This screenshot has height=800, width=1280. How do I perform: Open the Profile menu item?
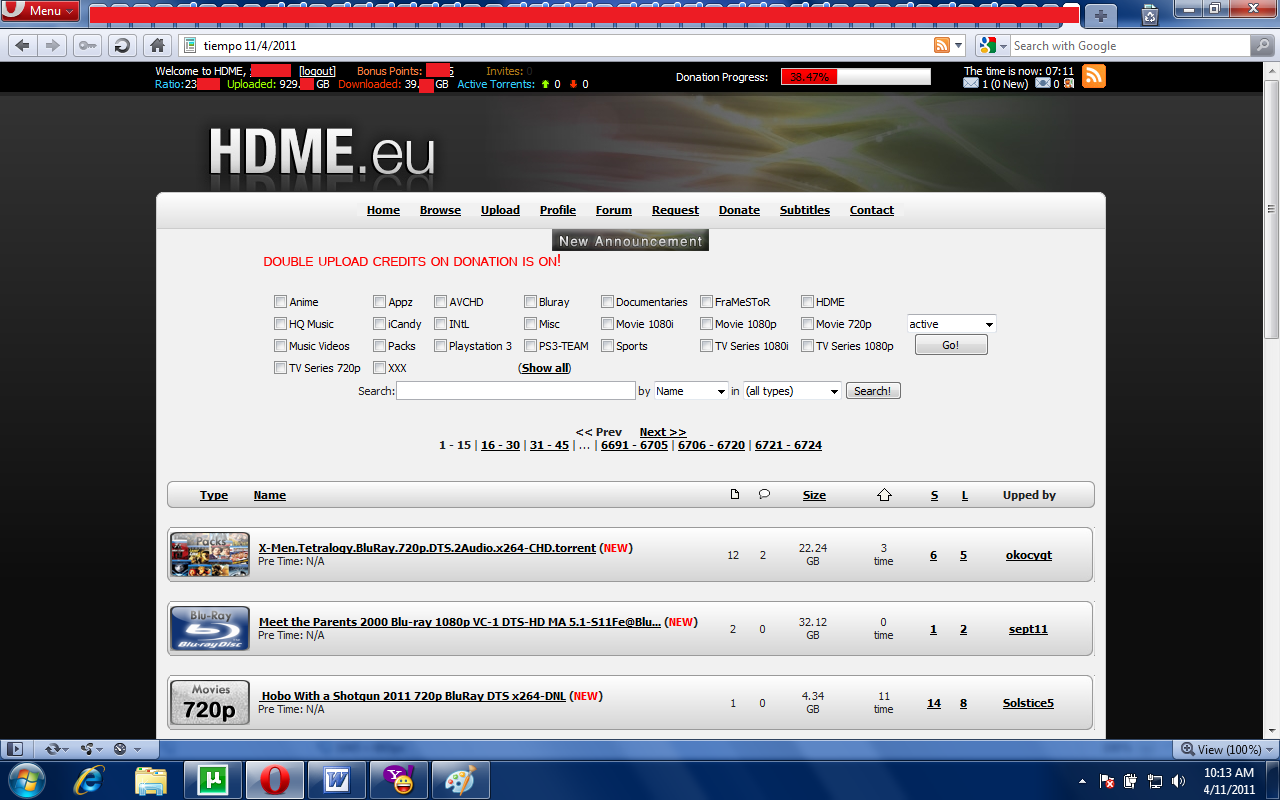click(x=558, y=210)
